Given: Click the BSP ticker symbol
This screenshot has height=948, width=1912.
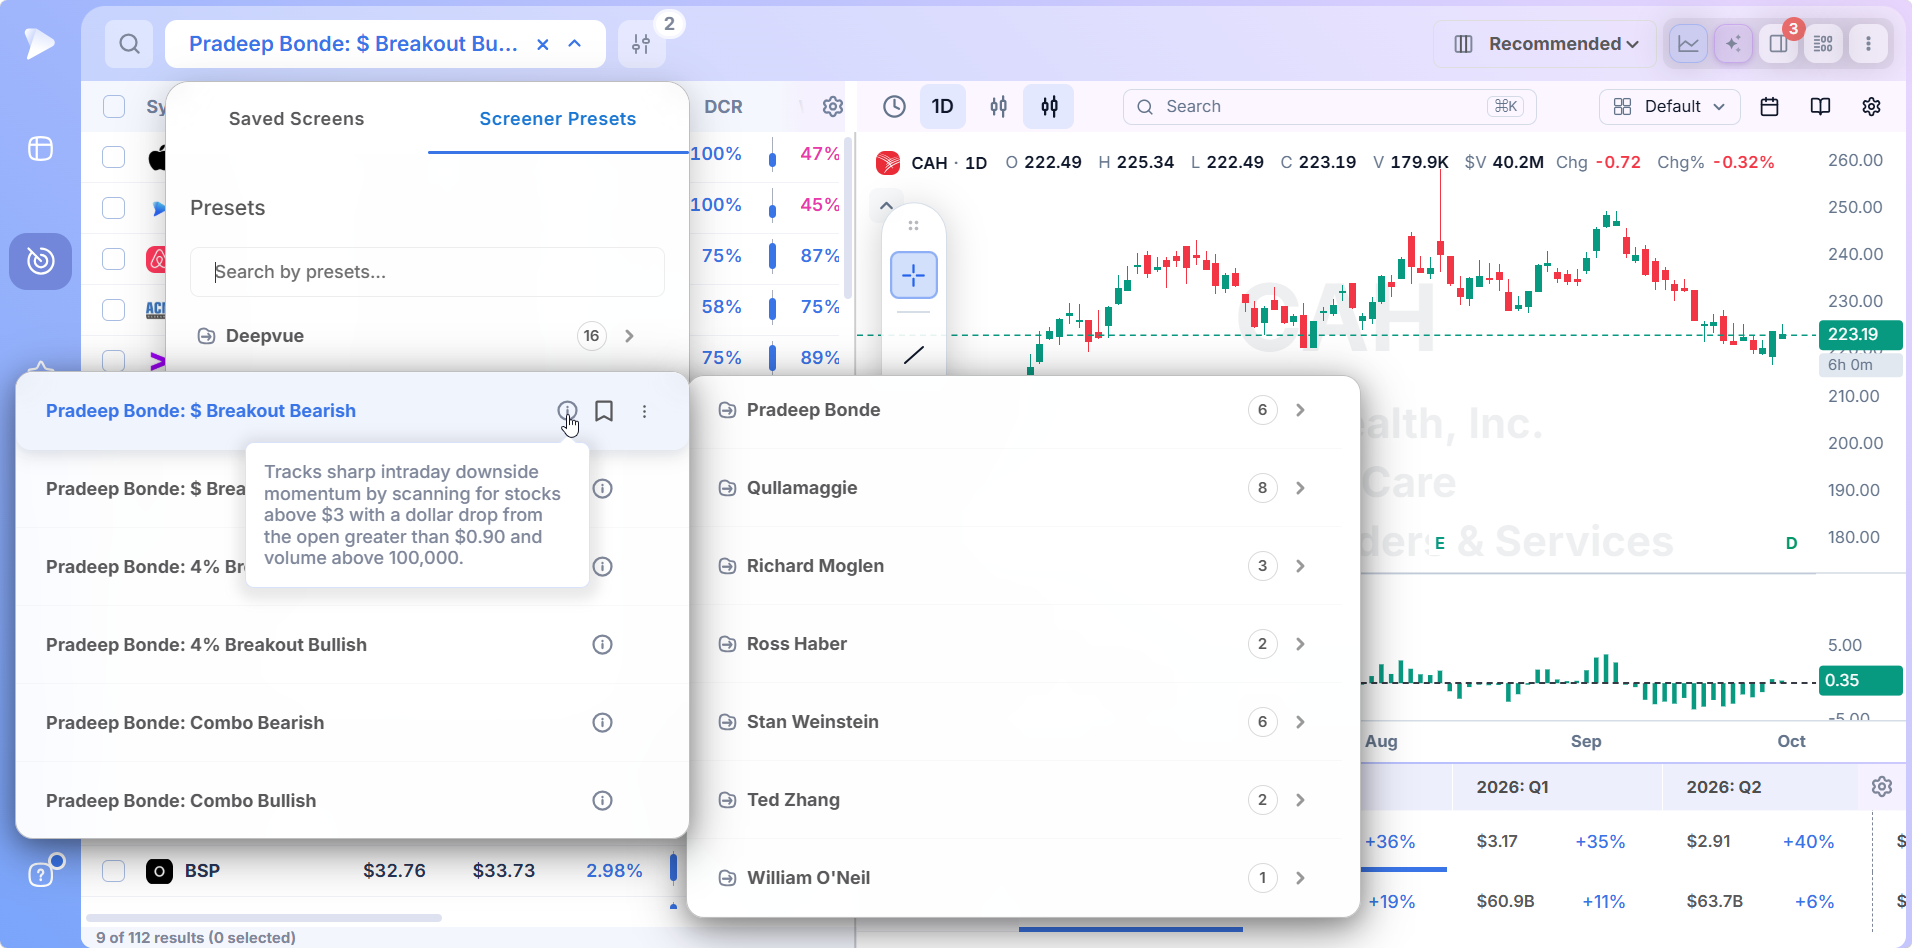Looking at the screenshot, I should (x=202, y=871).
